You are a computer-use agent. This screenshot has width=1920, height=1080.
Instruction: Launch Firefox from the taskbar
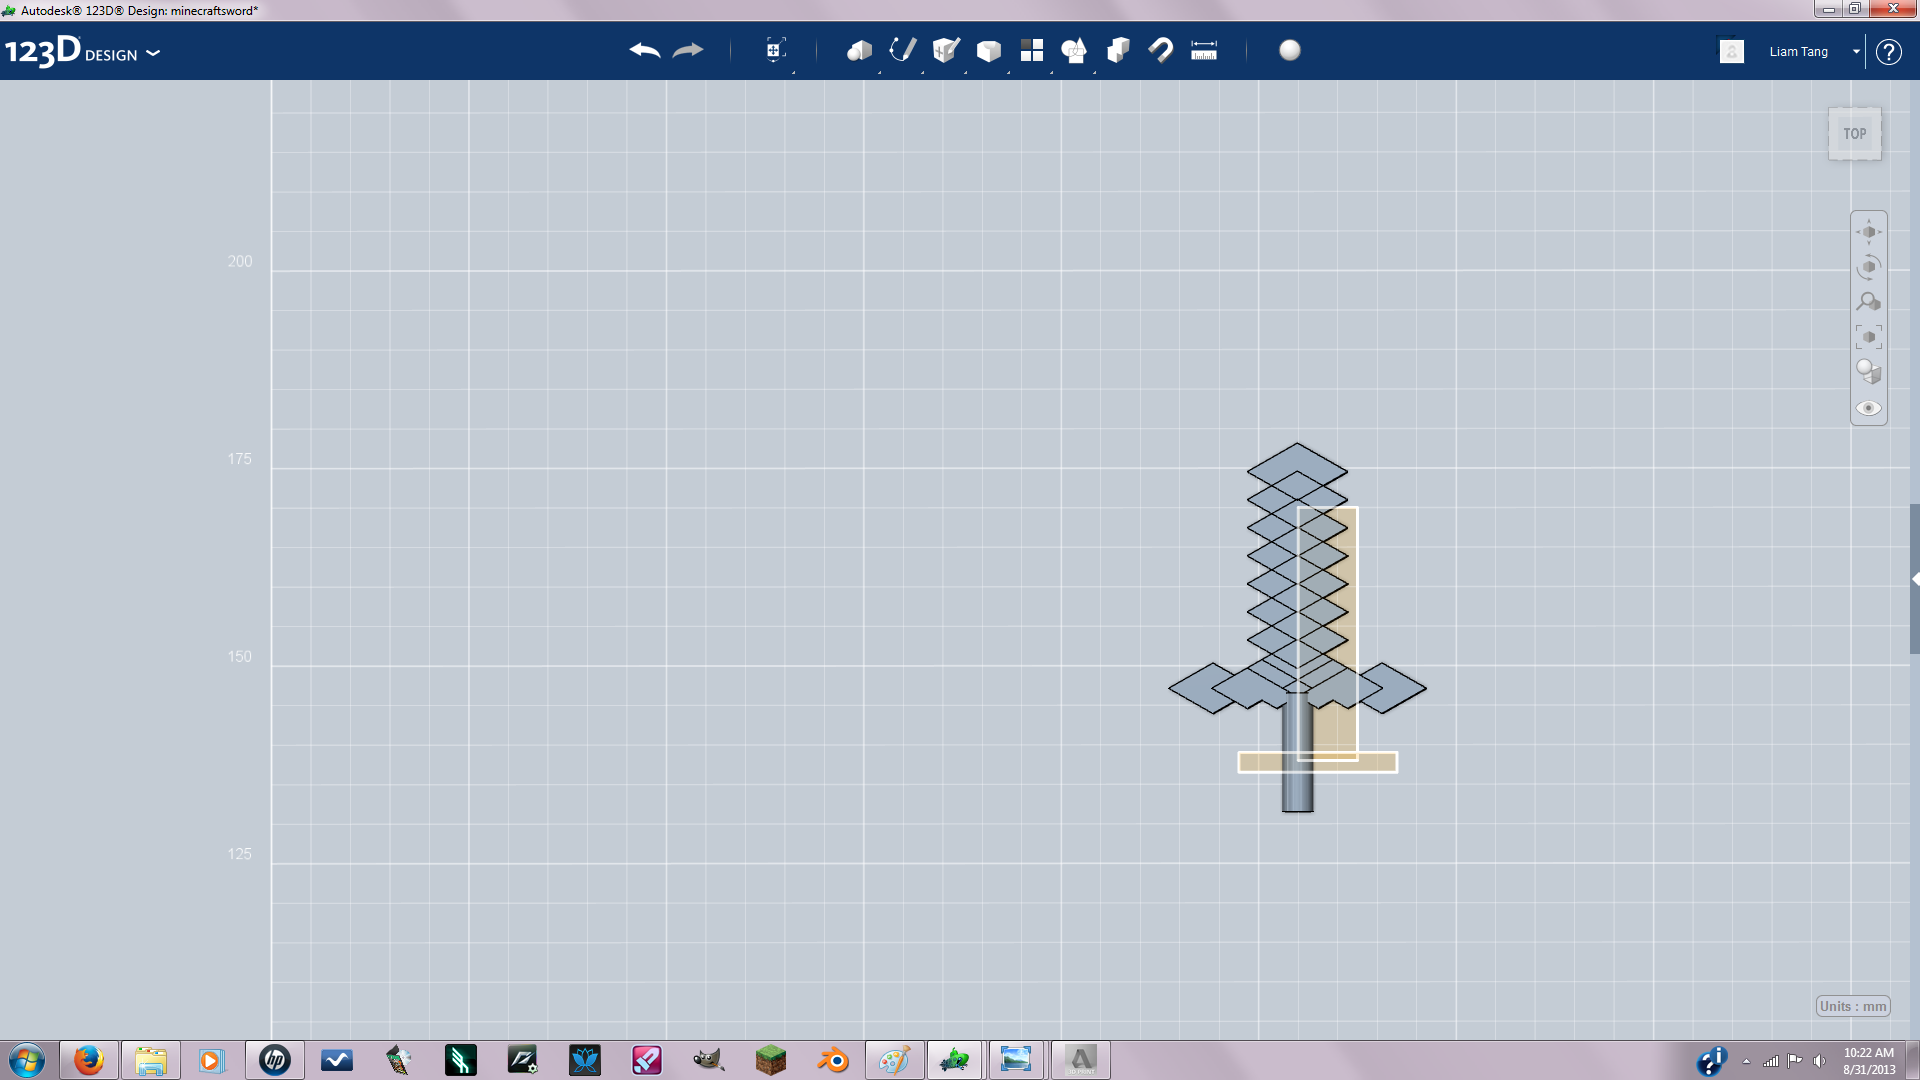pyautogui.click(x=88, y=1060)
